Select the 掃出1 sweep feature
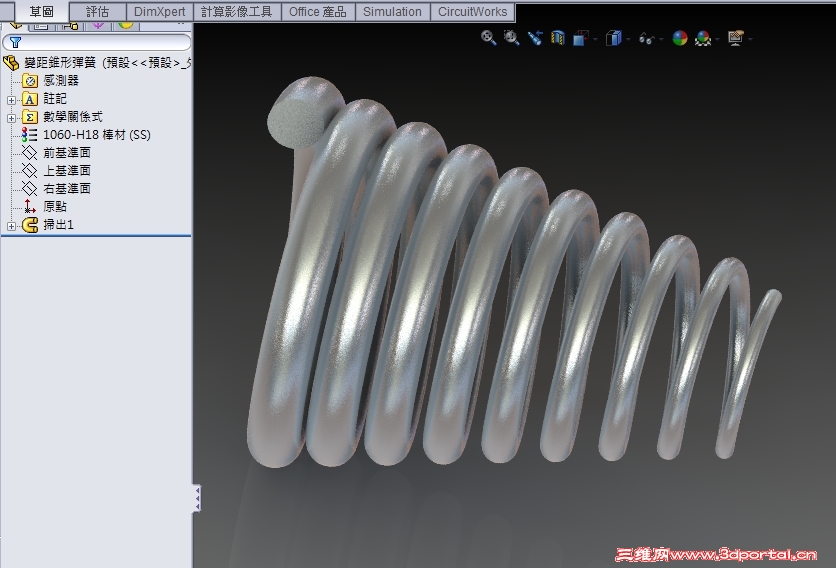 (x=59, y=225)
